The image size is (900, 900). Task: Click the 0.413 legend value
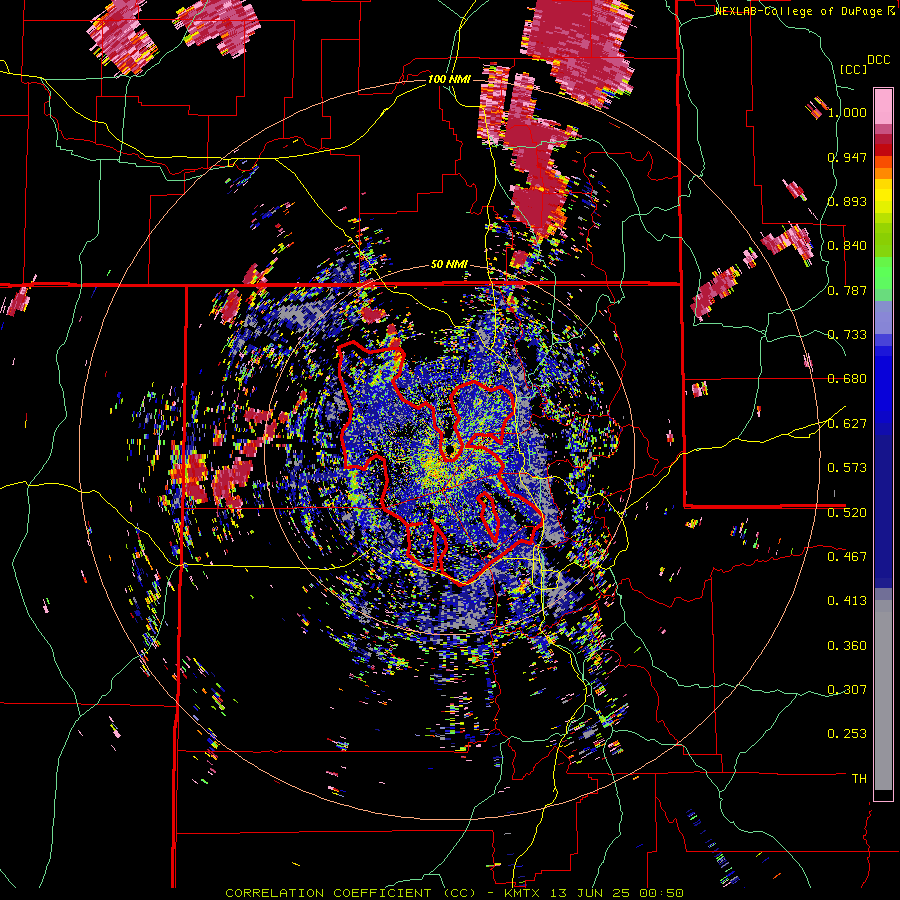click(x=847, y=601)
